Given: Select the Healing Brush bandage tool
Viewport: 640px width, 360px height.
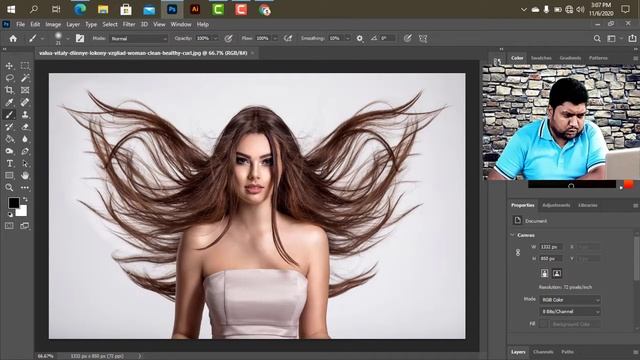Looking at the screenshot, I should pyautogui.click(x=25, y=102).
